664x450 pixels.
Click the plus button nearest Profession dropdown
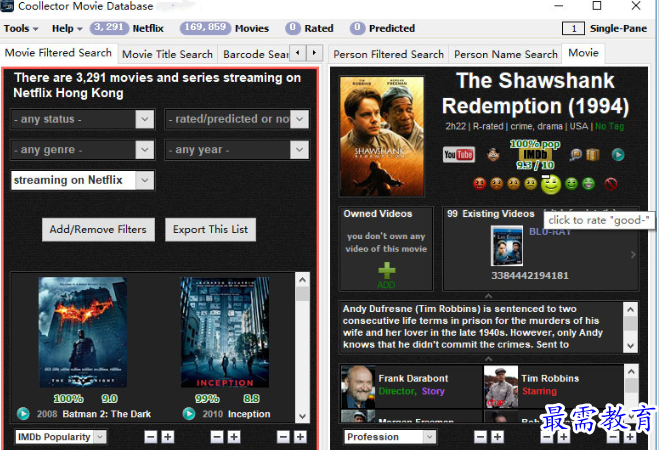(x=497, y=437)
